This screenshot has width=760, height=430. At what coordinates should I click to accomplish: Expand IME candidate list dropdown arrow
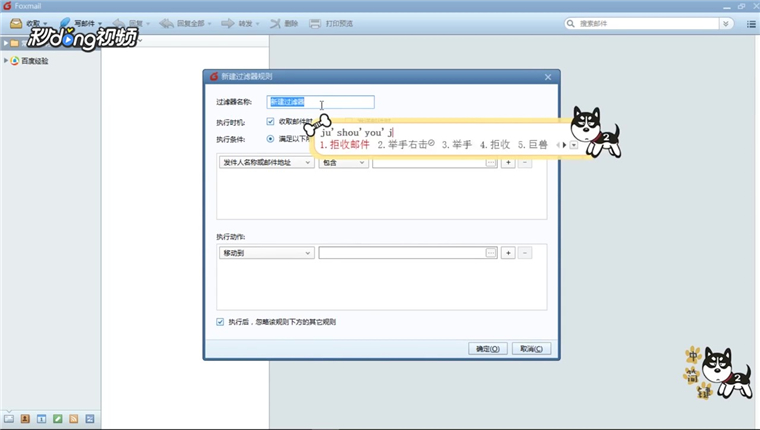(574, 145)
